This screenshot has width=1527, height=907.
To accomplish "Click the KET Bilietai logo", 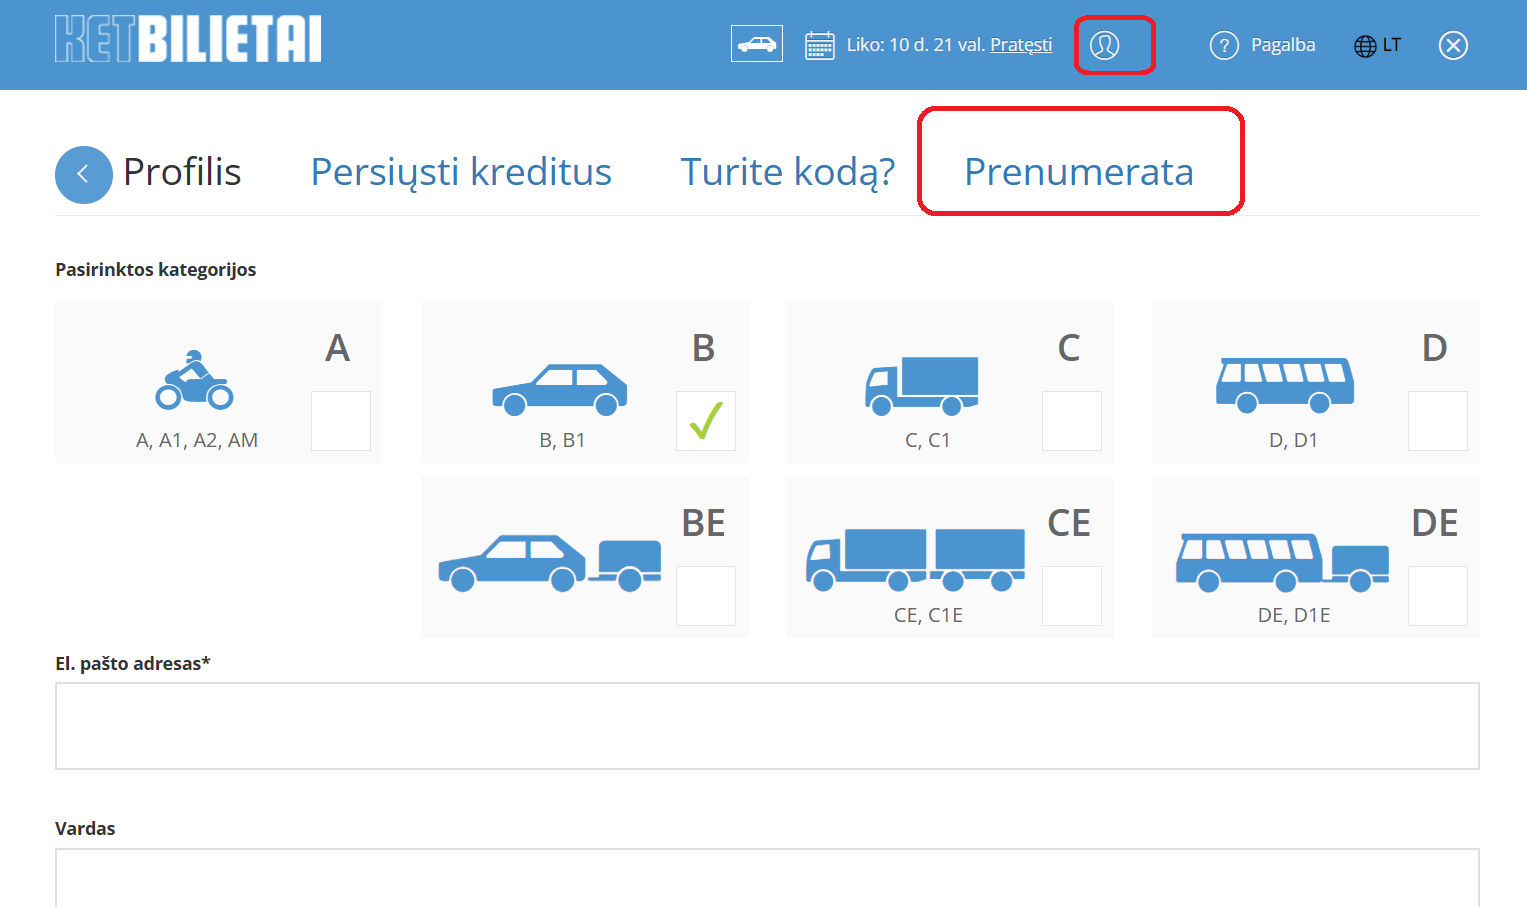I will (x=188, y=40).
